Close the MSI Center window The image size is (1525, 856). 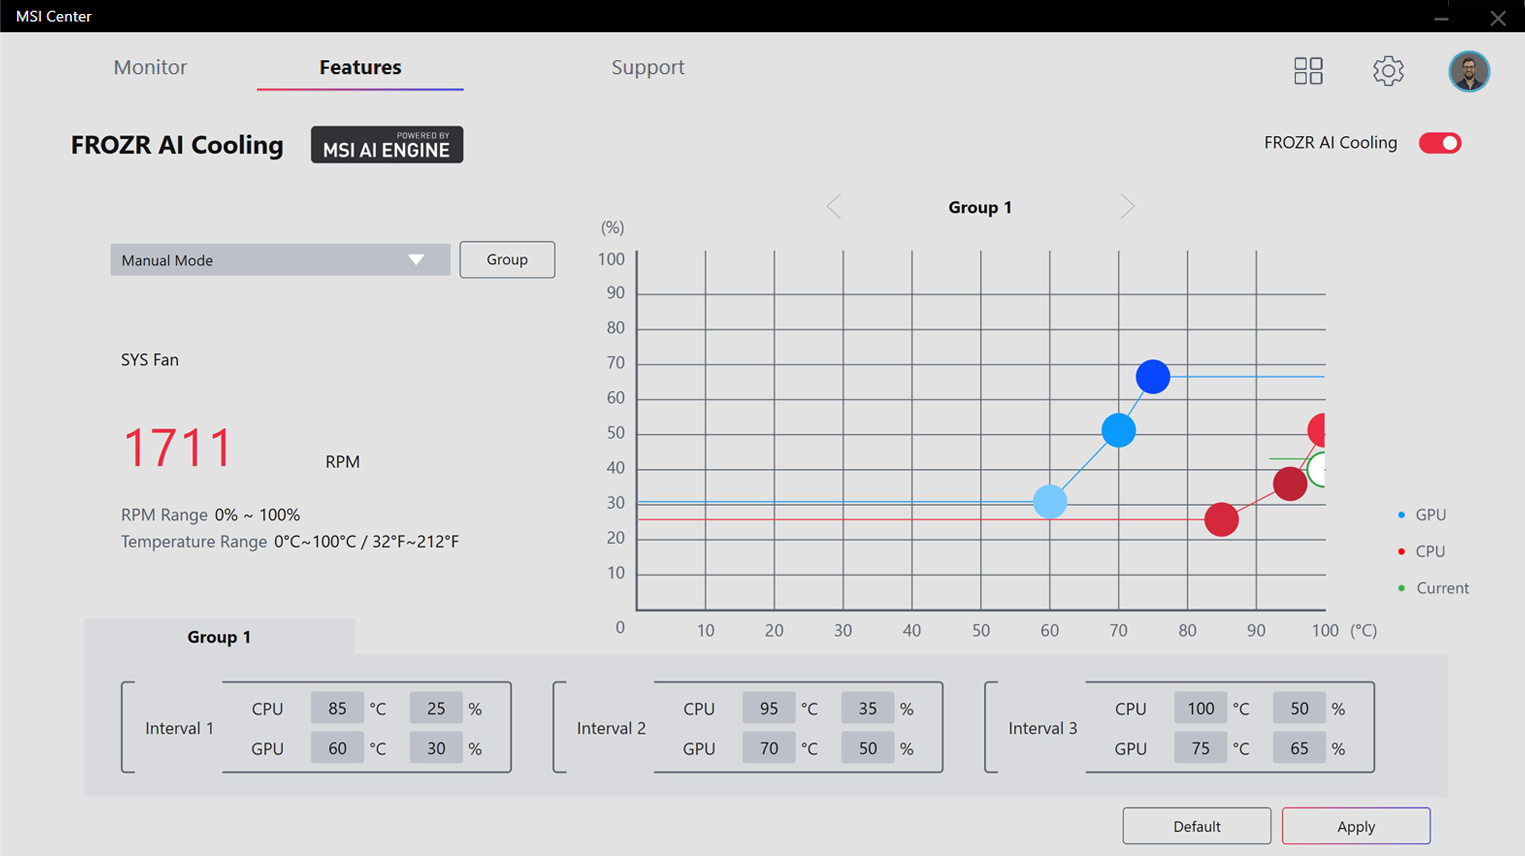coord(1497,17)
